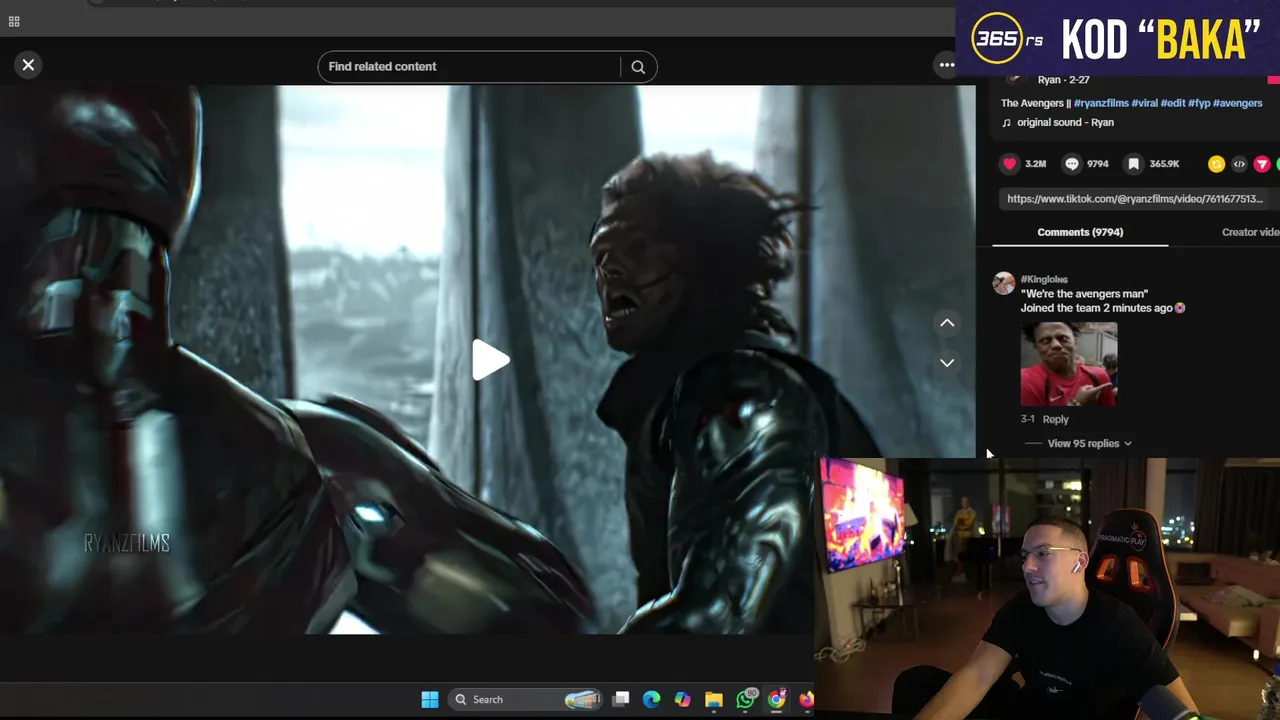Open the commenter's profile avatar
The width and height of the screenshot is (1280, 720).
tap(1004, 284)
